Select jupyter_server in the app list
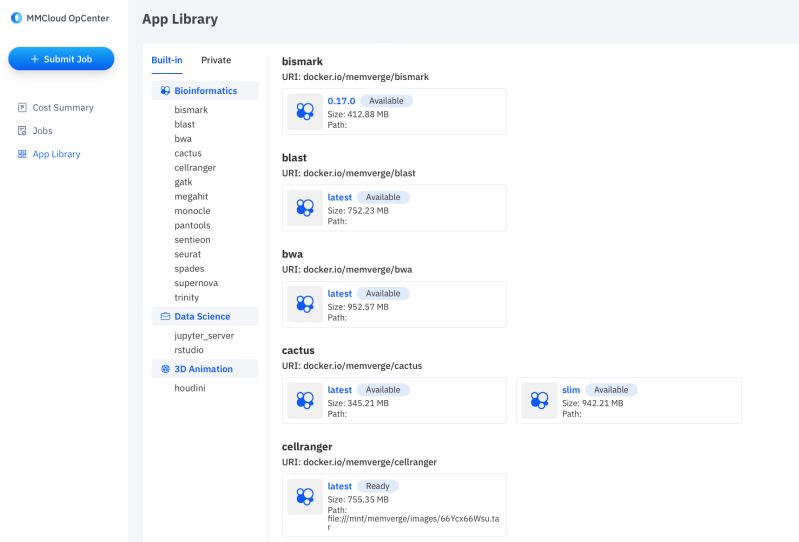This screenshot has width=799, height=542. (204, 335)
